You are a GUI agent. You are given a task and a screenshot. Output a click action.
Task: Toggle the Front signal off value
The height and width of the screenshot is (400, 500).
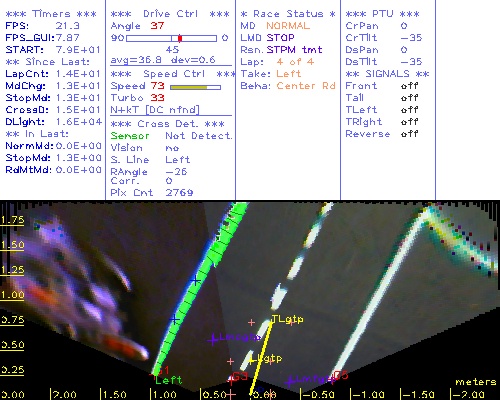[x=409, y=86]
